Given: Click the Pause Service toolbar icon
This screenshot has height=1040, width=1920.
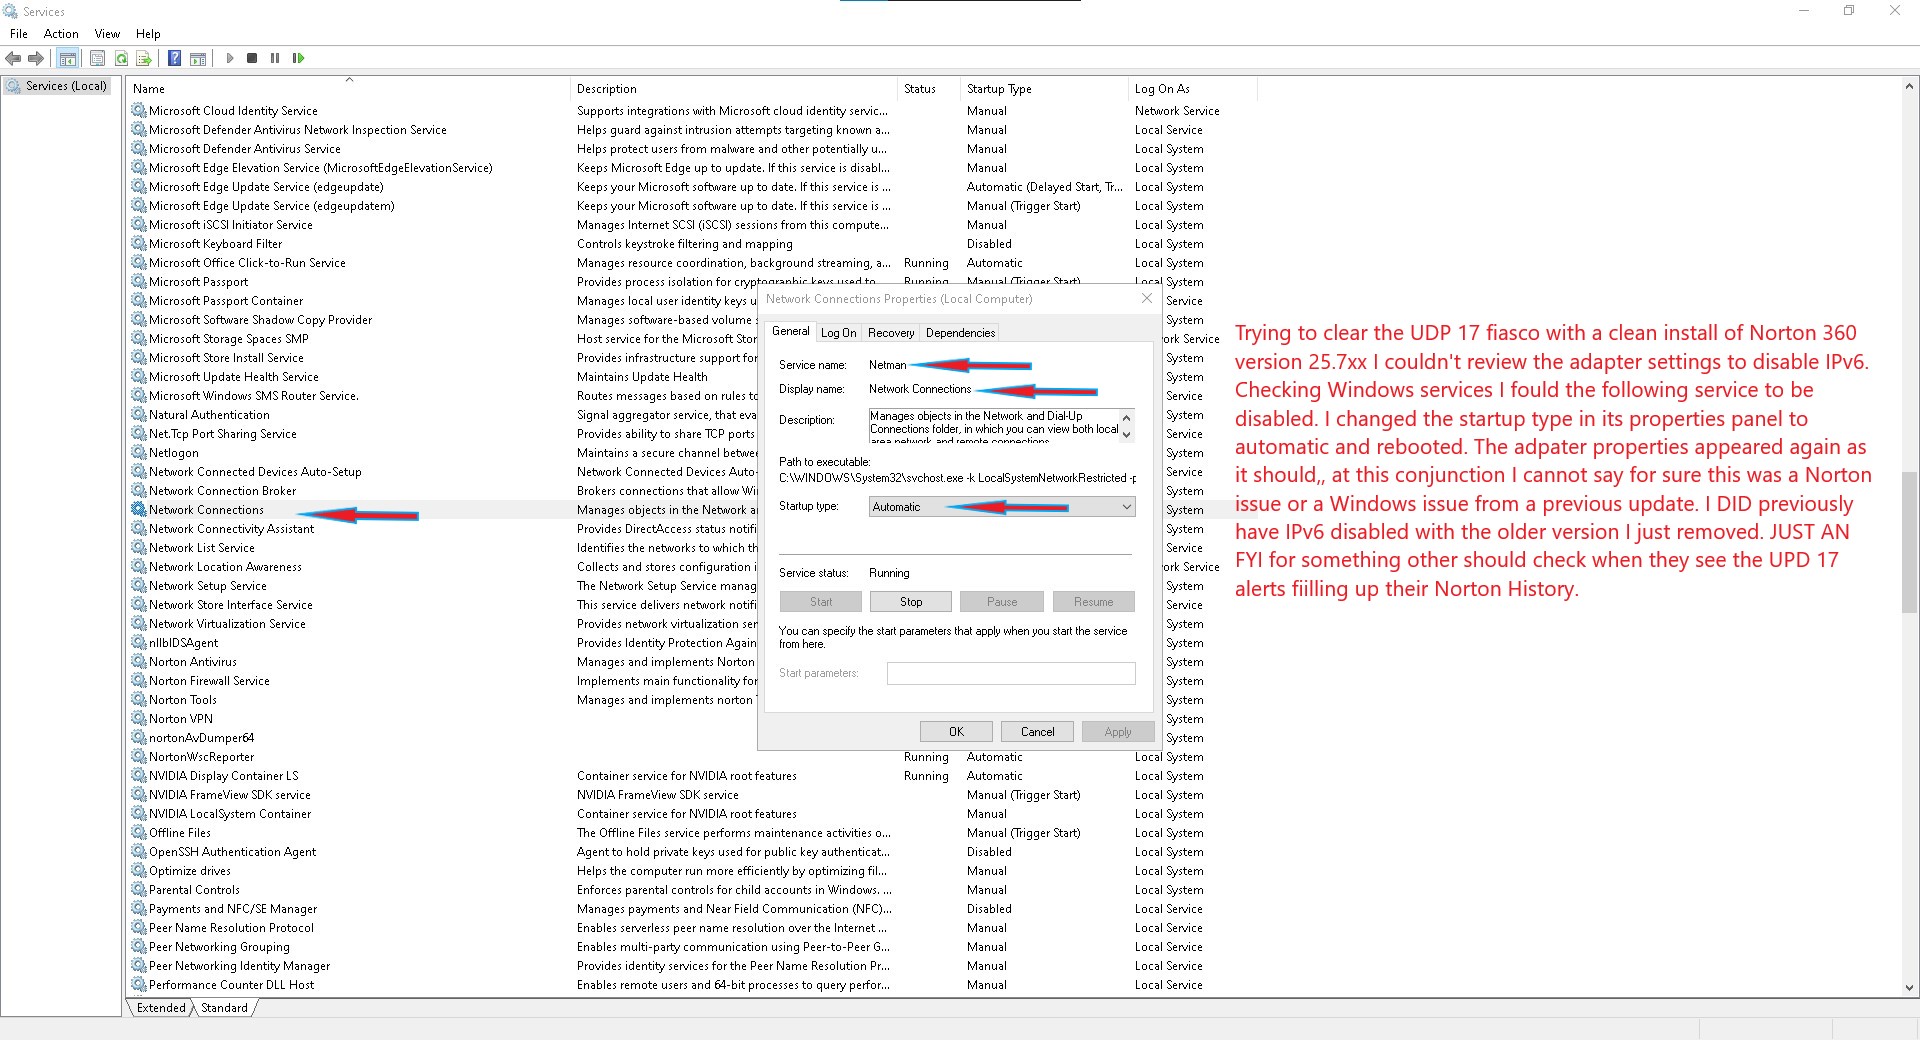Looking at the screenshot, I should [275, 59].
